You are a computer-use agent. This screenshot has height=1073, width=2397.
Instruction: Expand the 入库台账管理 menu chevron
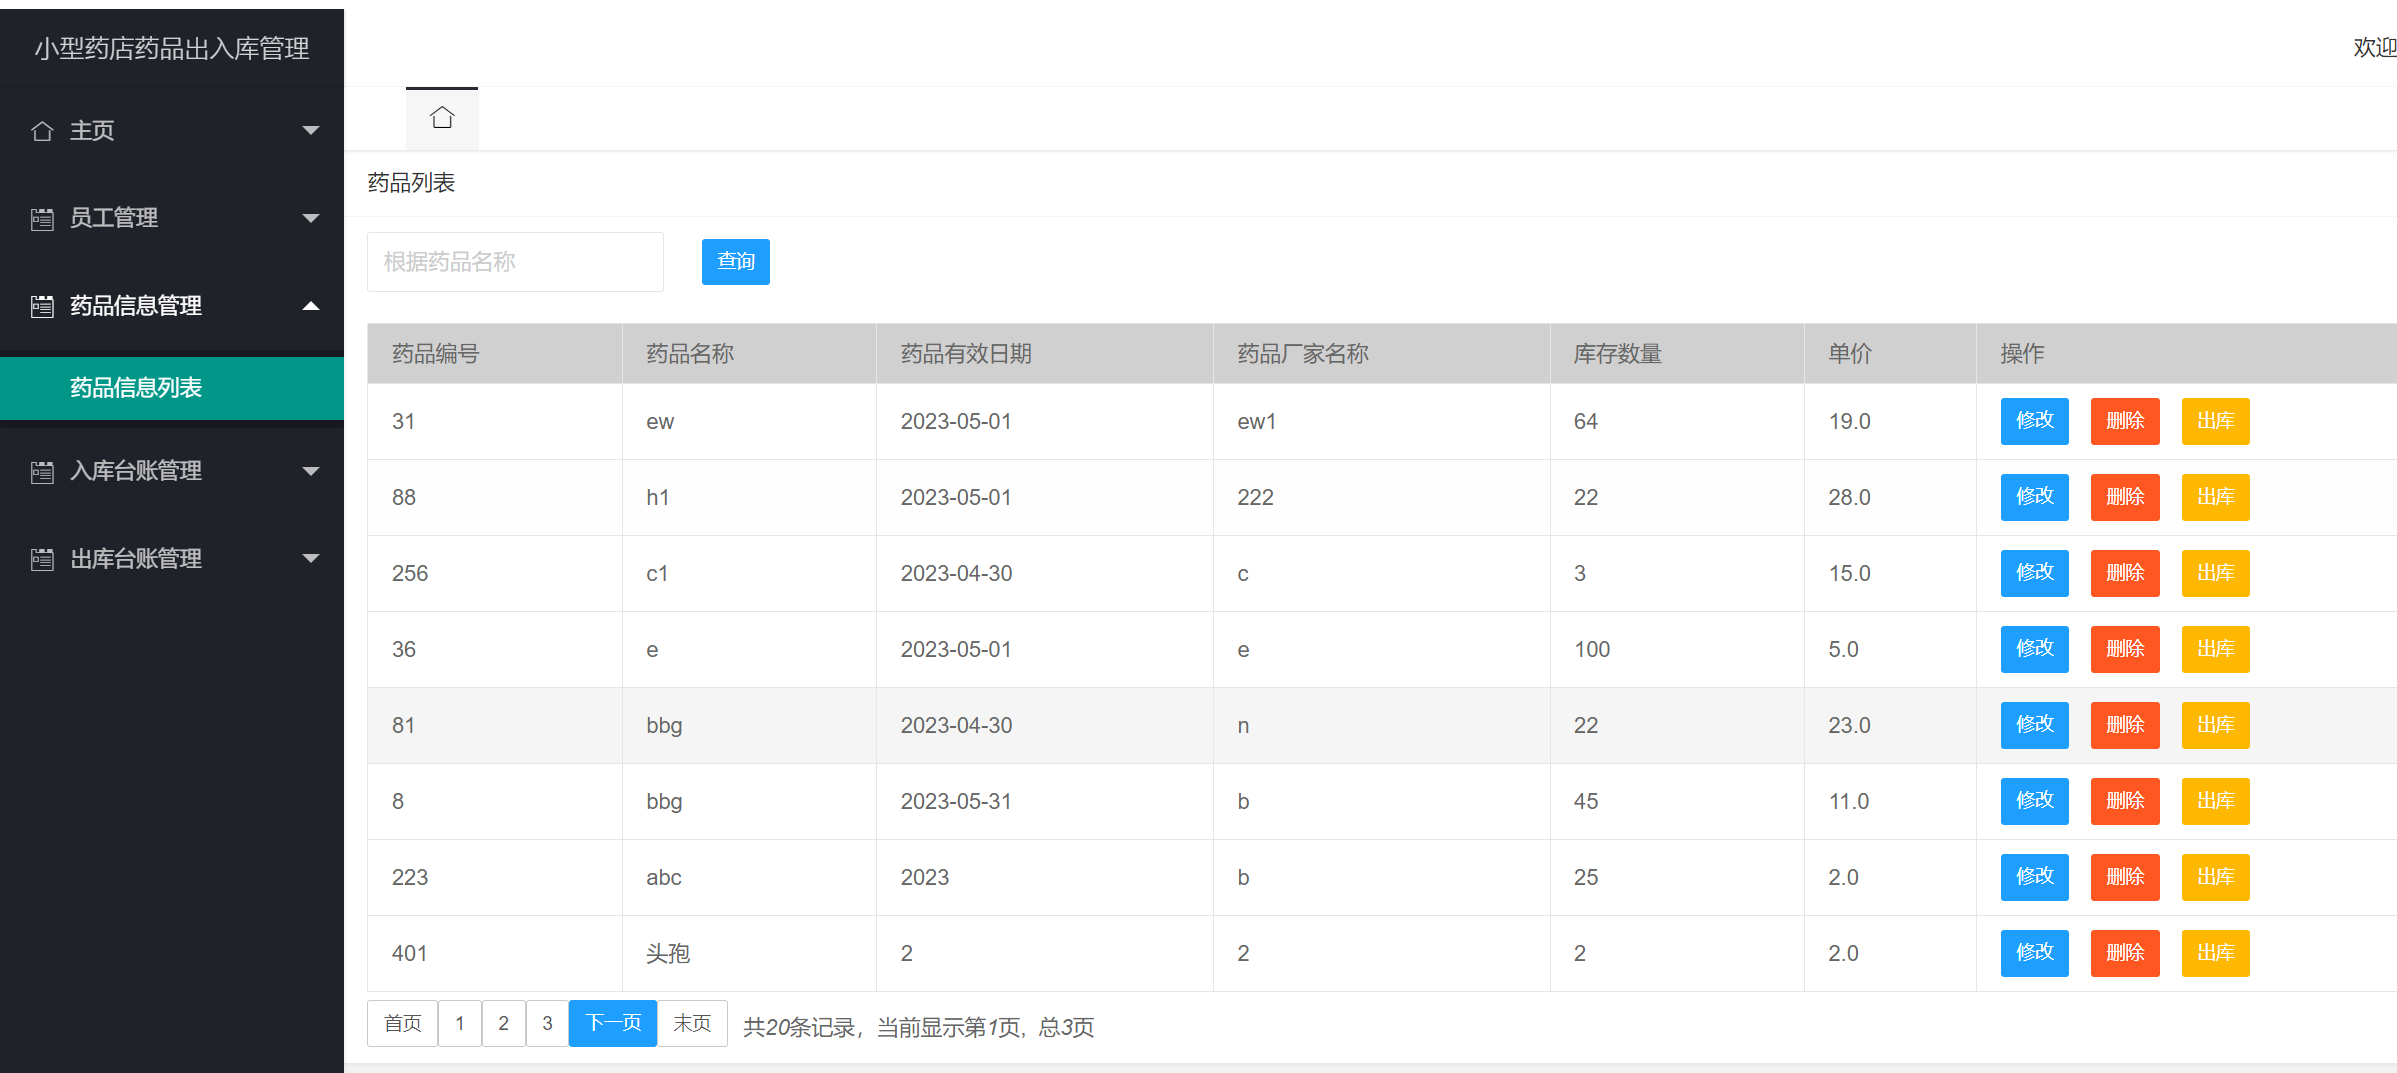(x=311, y=471)
